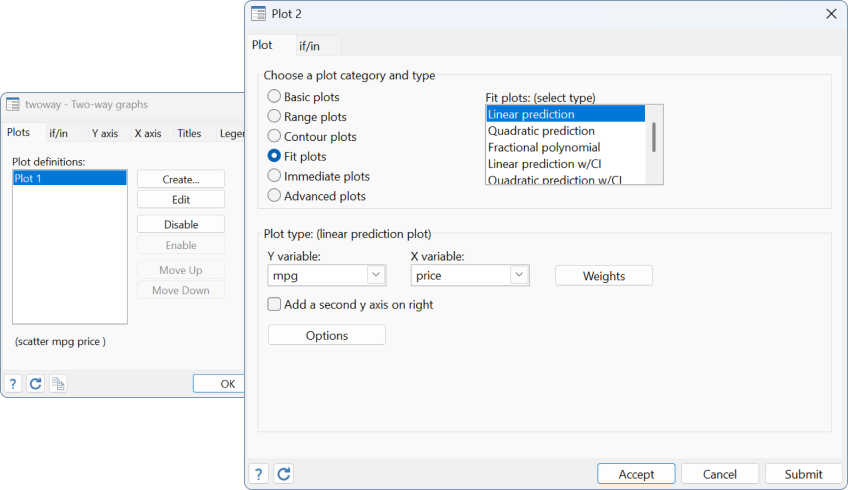Select the Basic plots radio button

coord(275,97)
